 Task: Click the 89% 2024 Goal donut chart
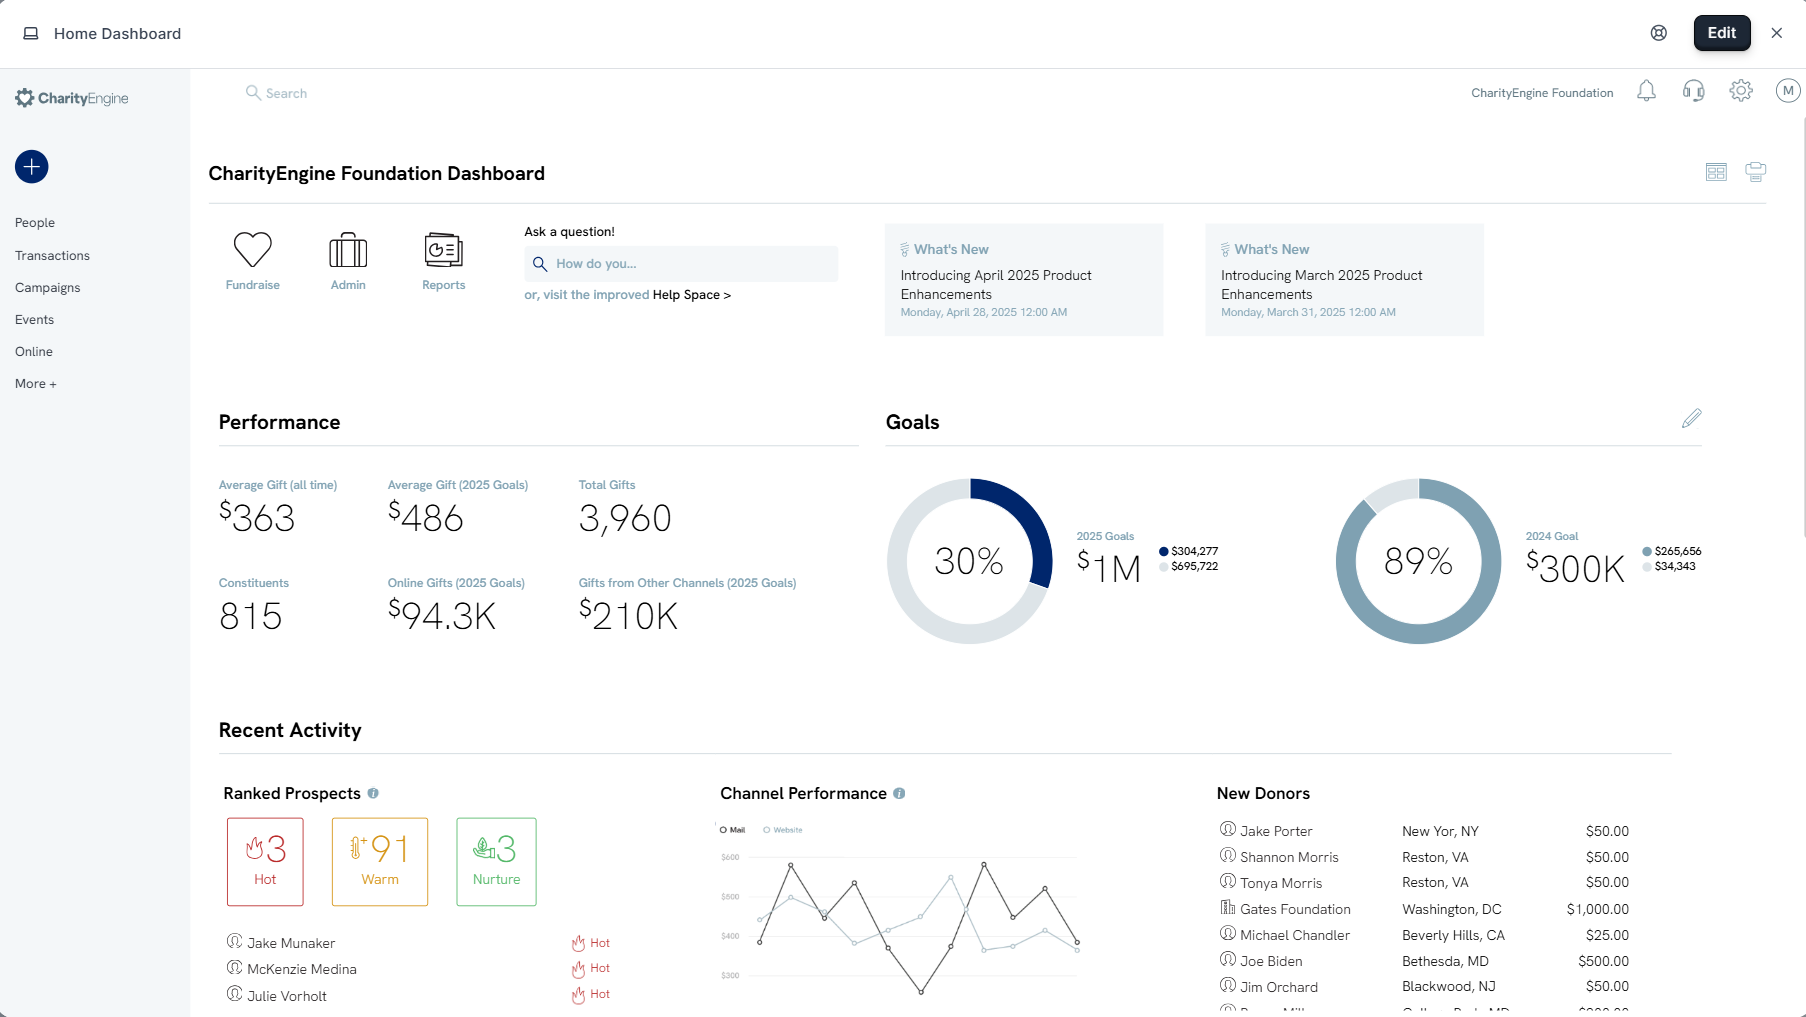tap(1418, 561)
